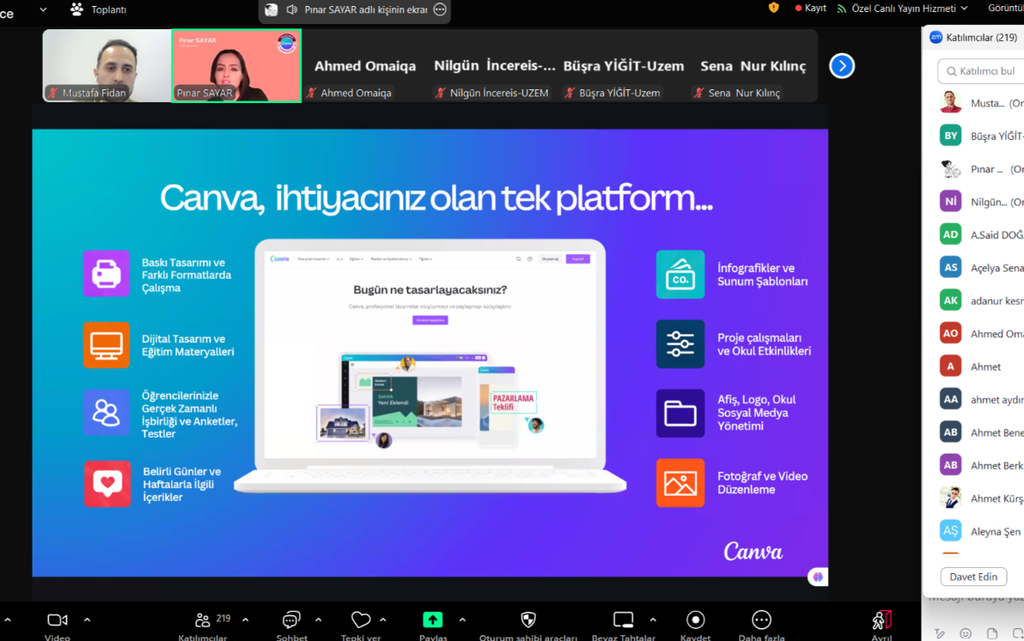Click the chevron at the toolbar's left end
Viewport: 1024px width, 641px height.
click(7, 619)
